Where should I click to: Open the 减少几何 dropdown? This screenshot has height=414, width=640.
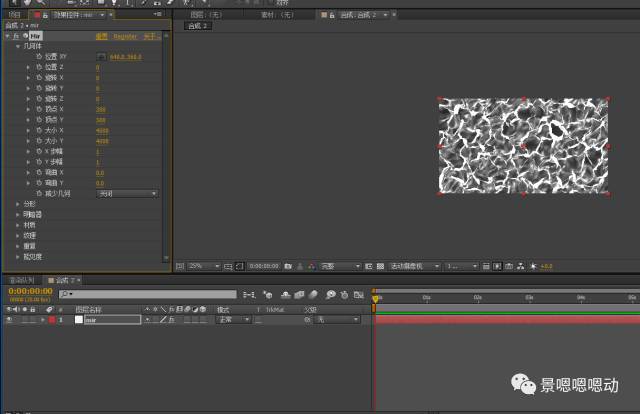(x=127, y=194)
